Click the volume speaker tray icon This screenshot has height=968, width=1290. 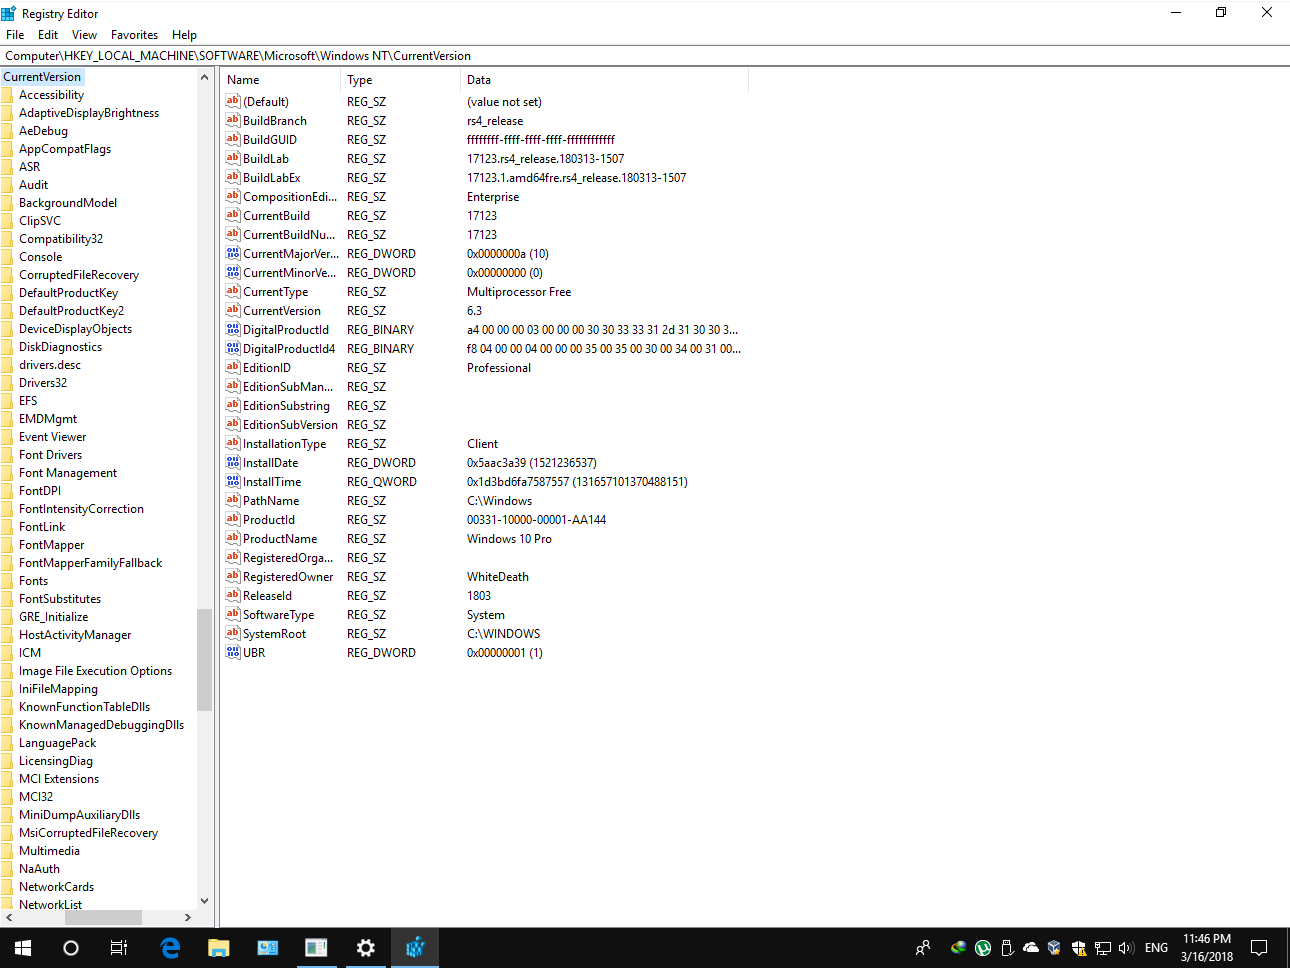1126,947
